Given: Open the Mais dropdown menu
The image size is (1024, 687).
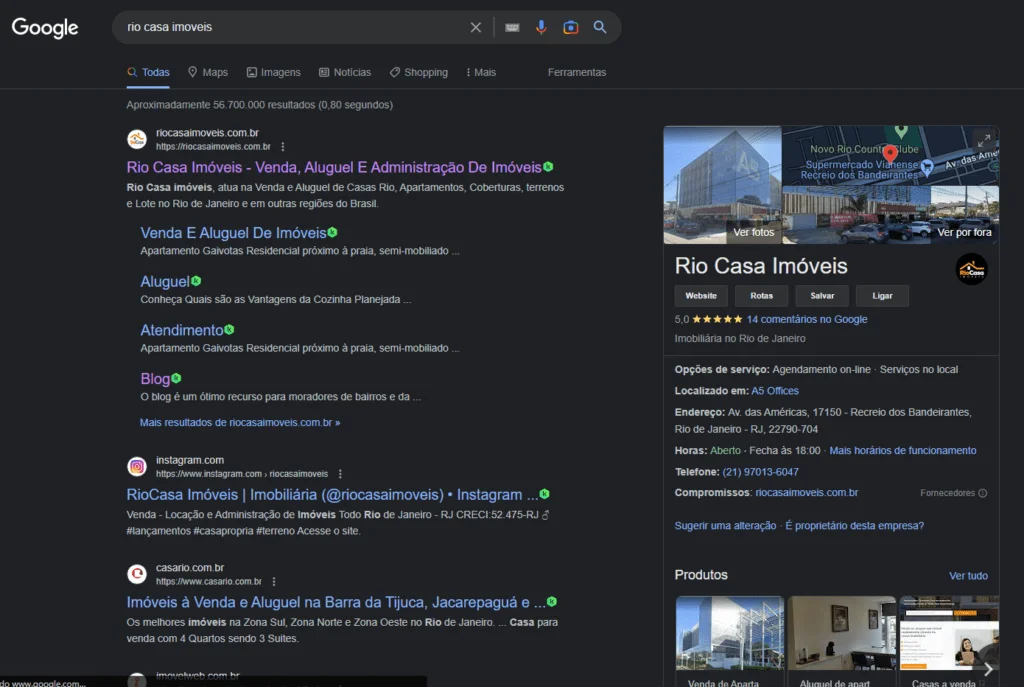Looking at the screenshot, I should (481, 72).
